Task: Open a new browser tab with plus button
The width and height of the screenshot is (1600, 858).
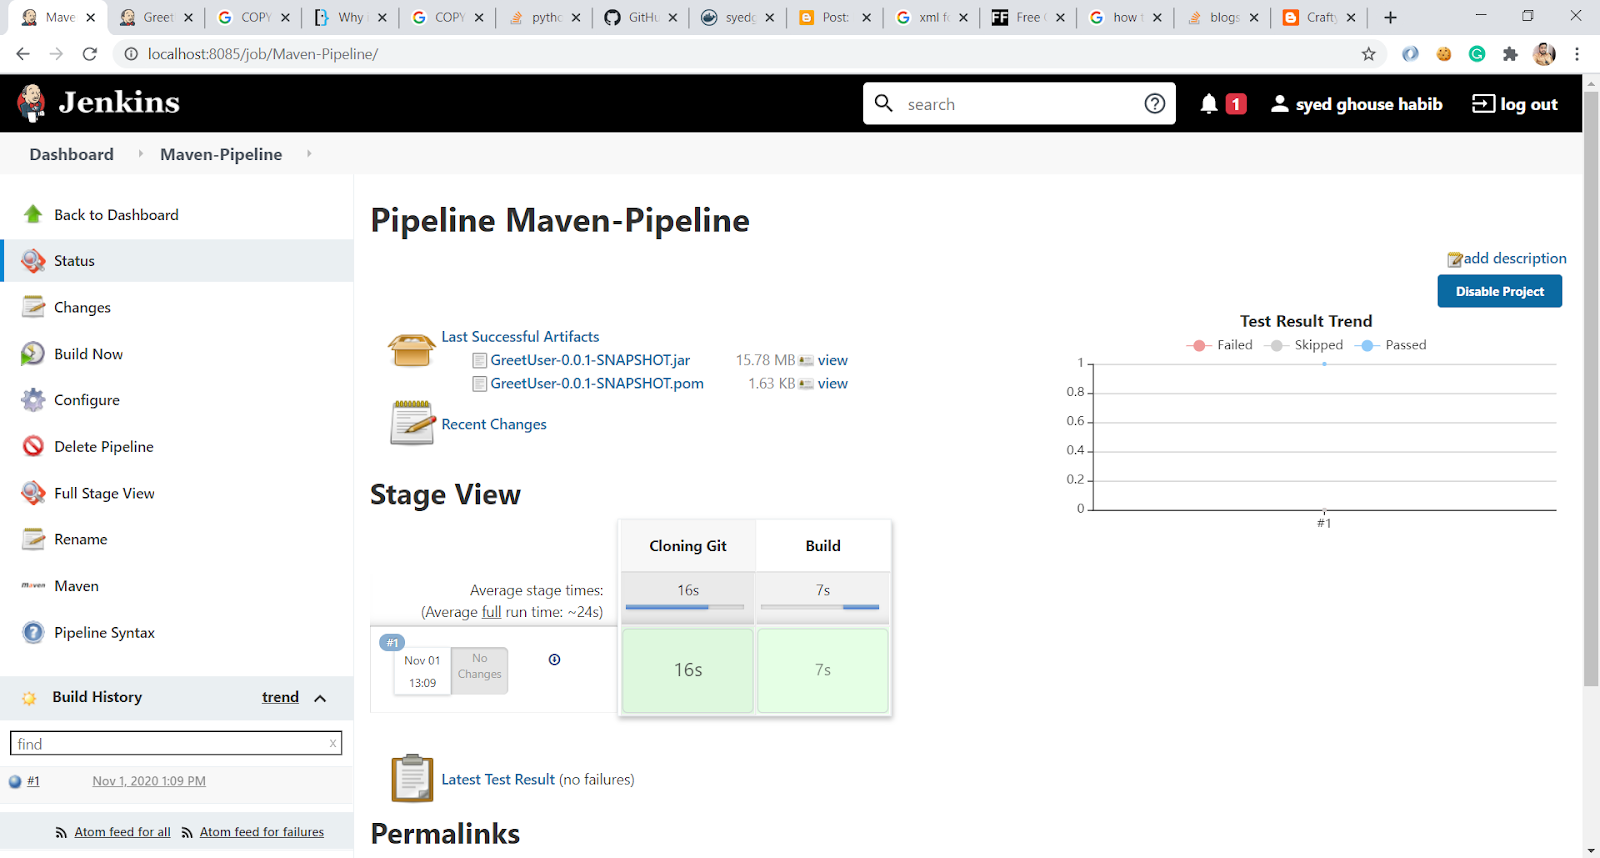Action: [x=1390, y=17]
